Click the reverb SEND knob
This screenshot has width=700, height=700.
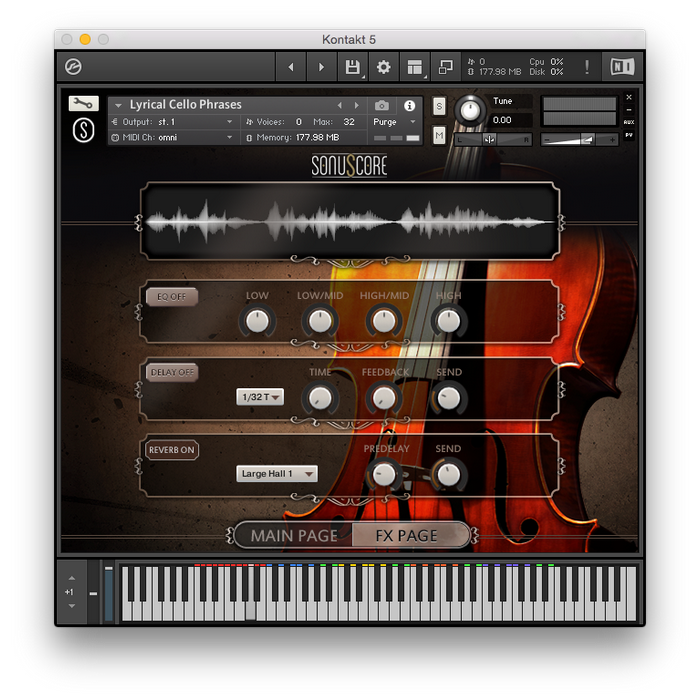click(448, 474)
